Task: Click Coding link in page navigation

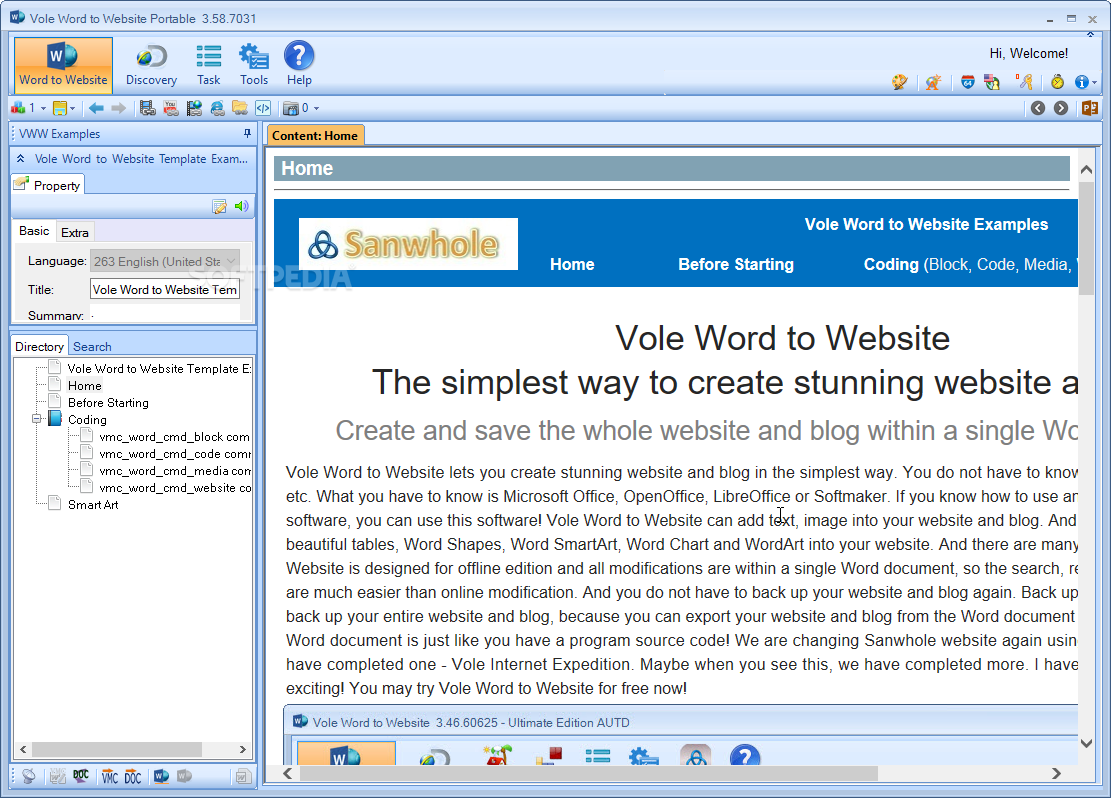Action: point(891,264)
